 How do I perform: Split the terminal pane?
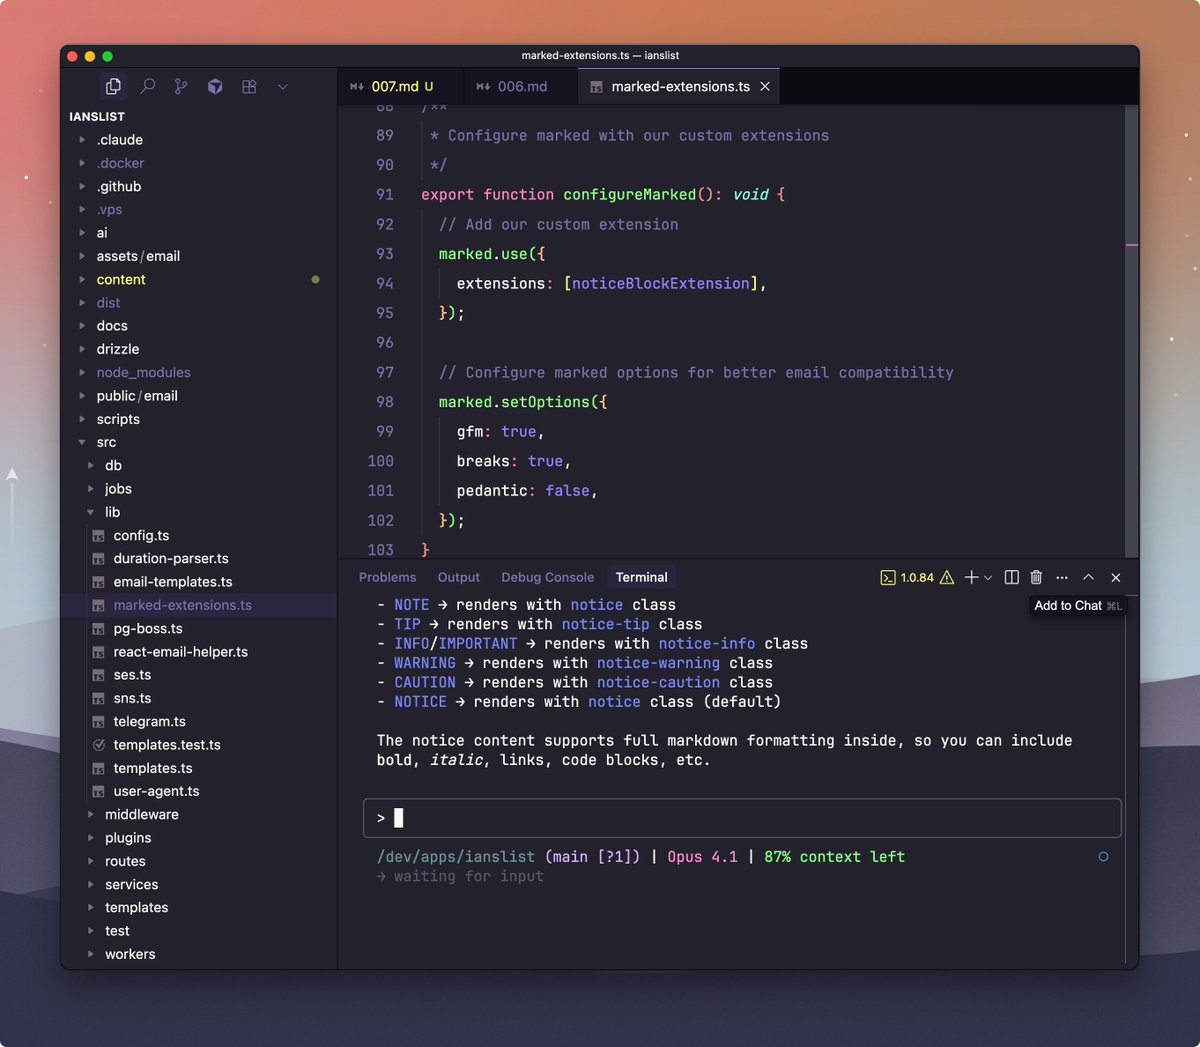point(1012,578)
